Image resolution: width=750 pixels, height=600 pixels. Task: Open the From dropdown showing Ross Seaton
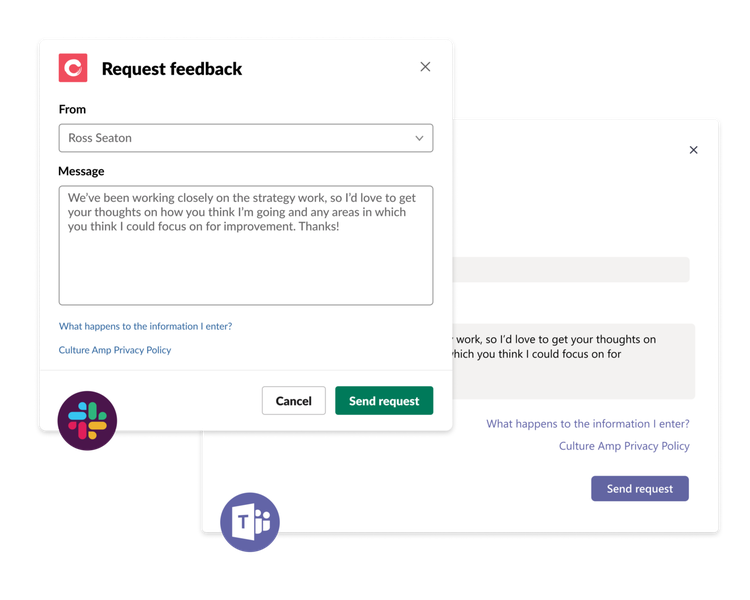click(245, 138)
